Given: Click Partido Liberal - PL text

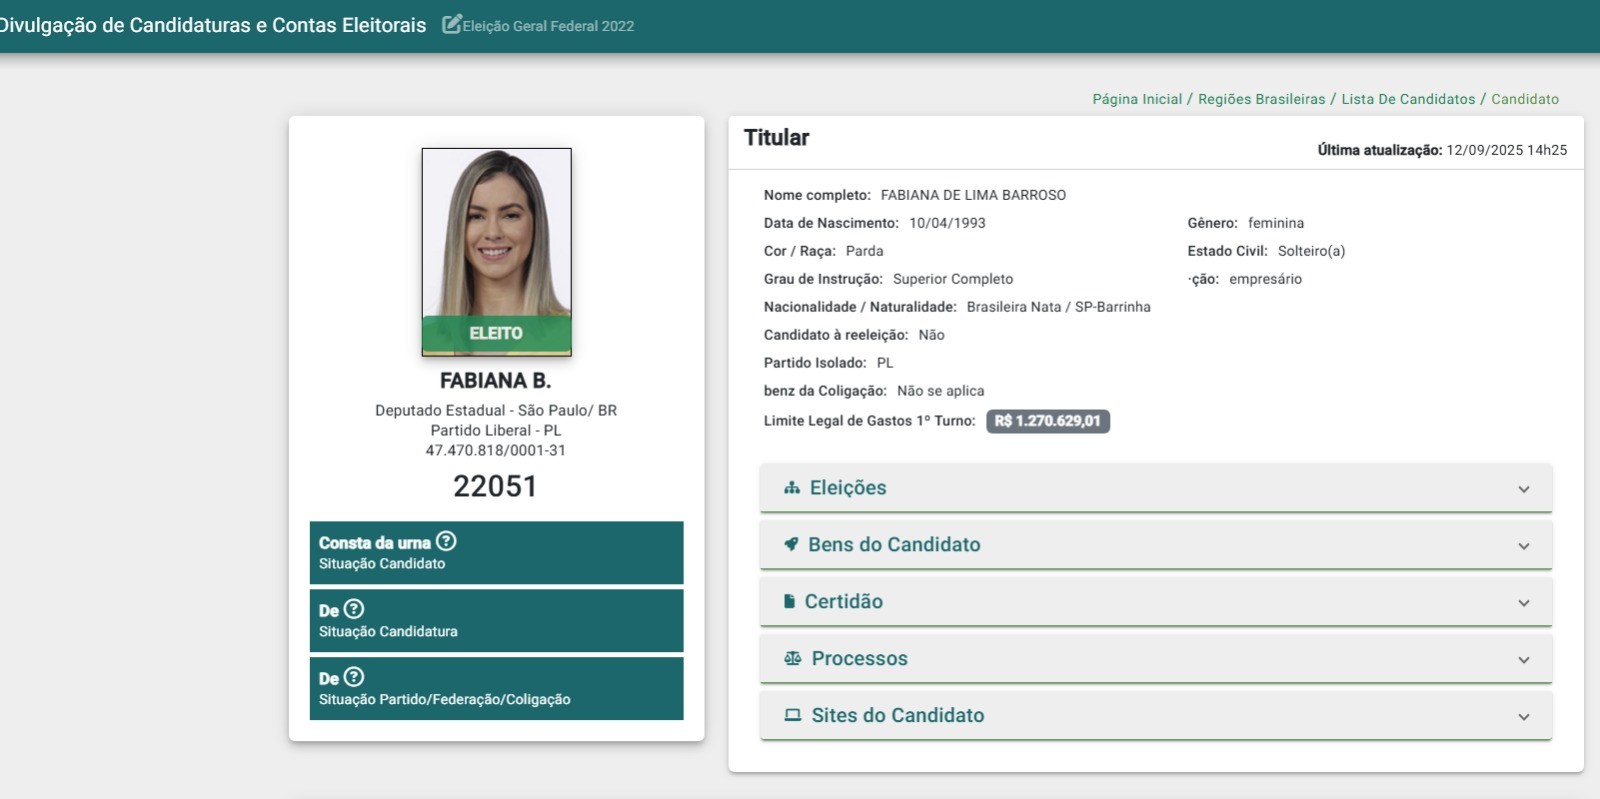Looking at the screenshot, I should point(496,430).
